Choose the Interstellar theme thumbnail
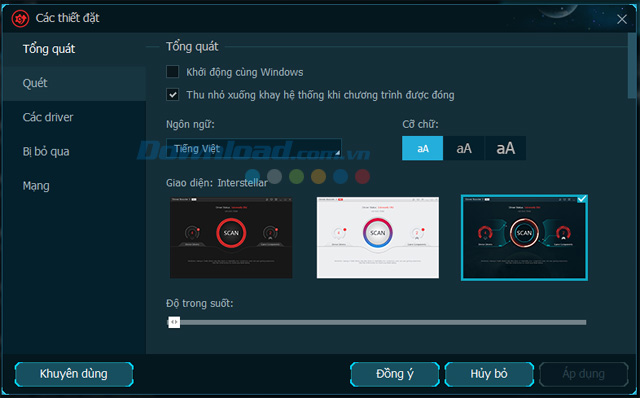The image size is (640, 398). point(524,238)
